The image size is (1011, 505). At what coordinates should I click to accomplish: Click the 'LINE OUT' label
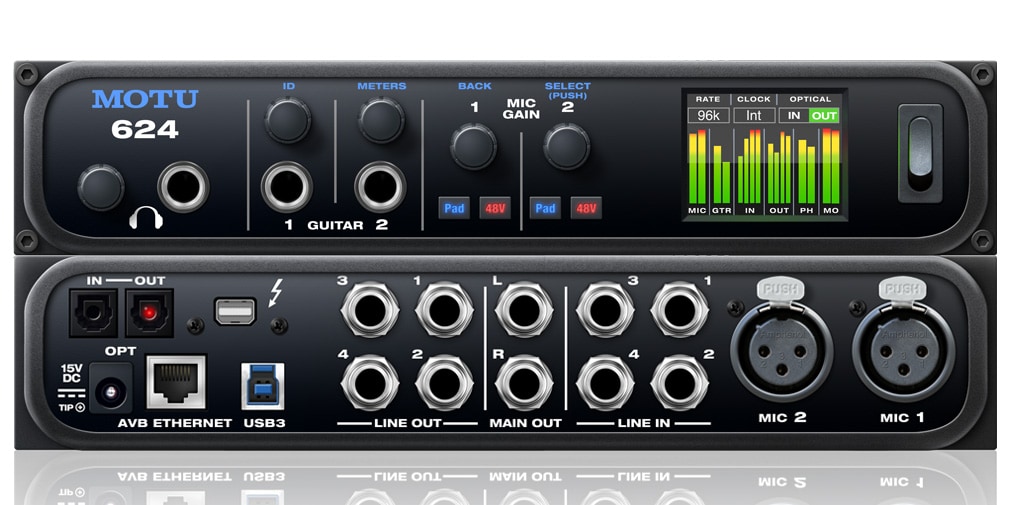tap(407, 424)
